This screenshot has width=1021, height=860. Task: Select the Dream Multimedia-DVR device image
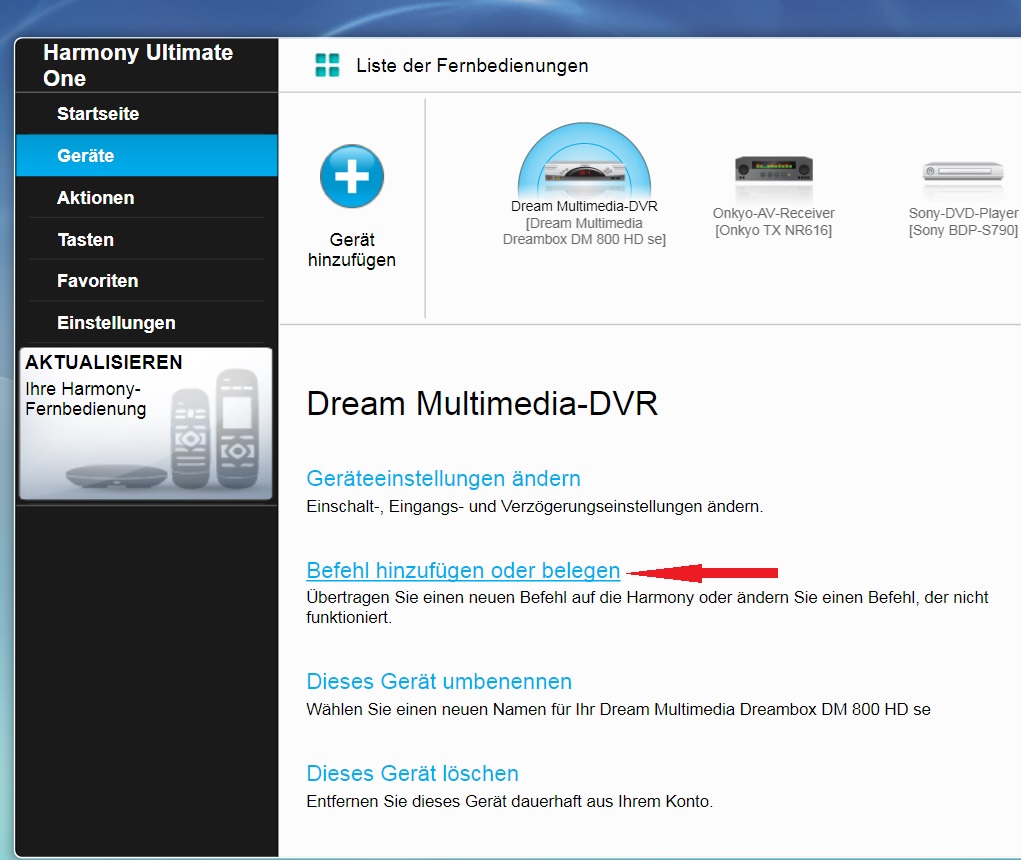pyautogui.click(x=584, y=168)
